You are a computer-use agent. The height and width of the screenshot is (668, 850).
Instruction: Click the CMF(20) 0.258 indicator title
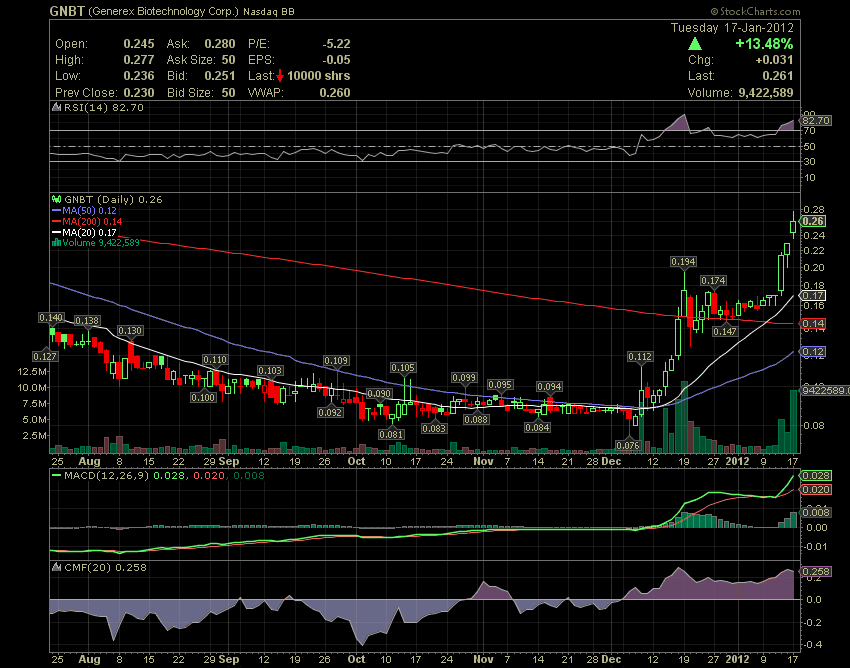coord(105,567)
